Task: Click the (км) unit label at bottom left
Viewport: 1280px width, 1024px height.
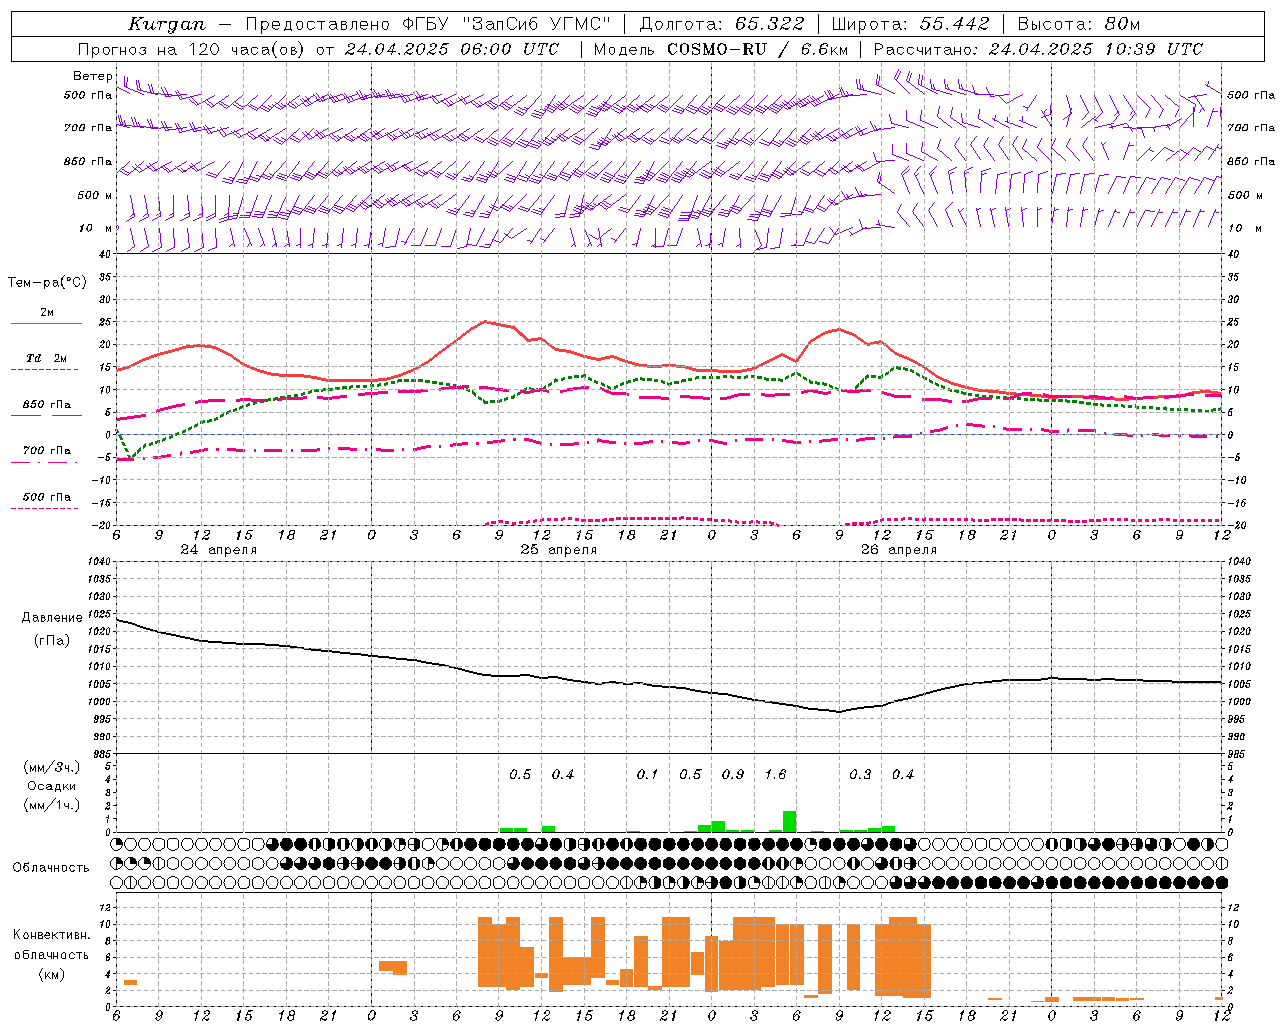Action: (52, 974)
